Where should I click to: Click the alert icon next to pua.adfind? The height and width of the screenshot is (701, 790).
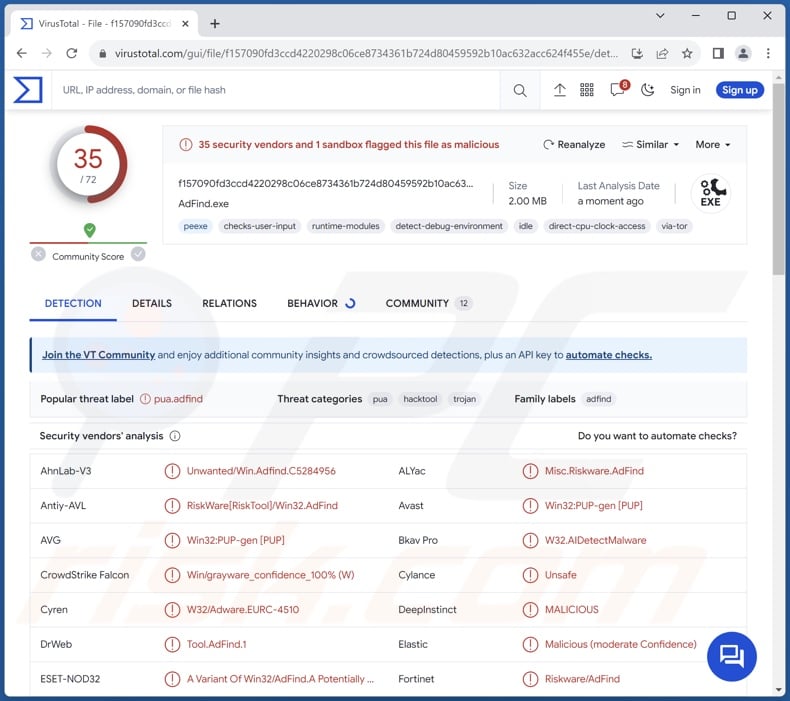[x=145, y=399]
